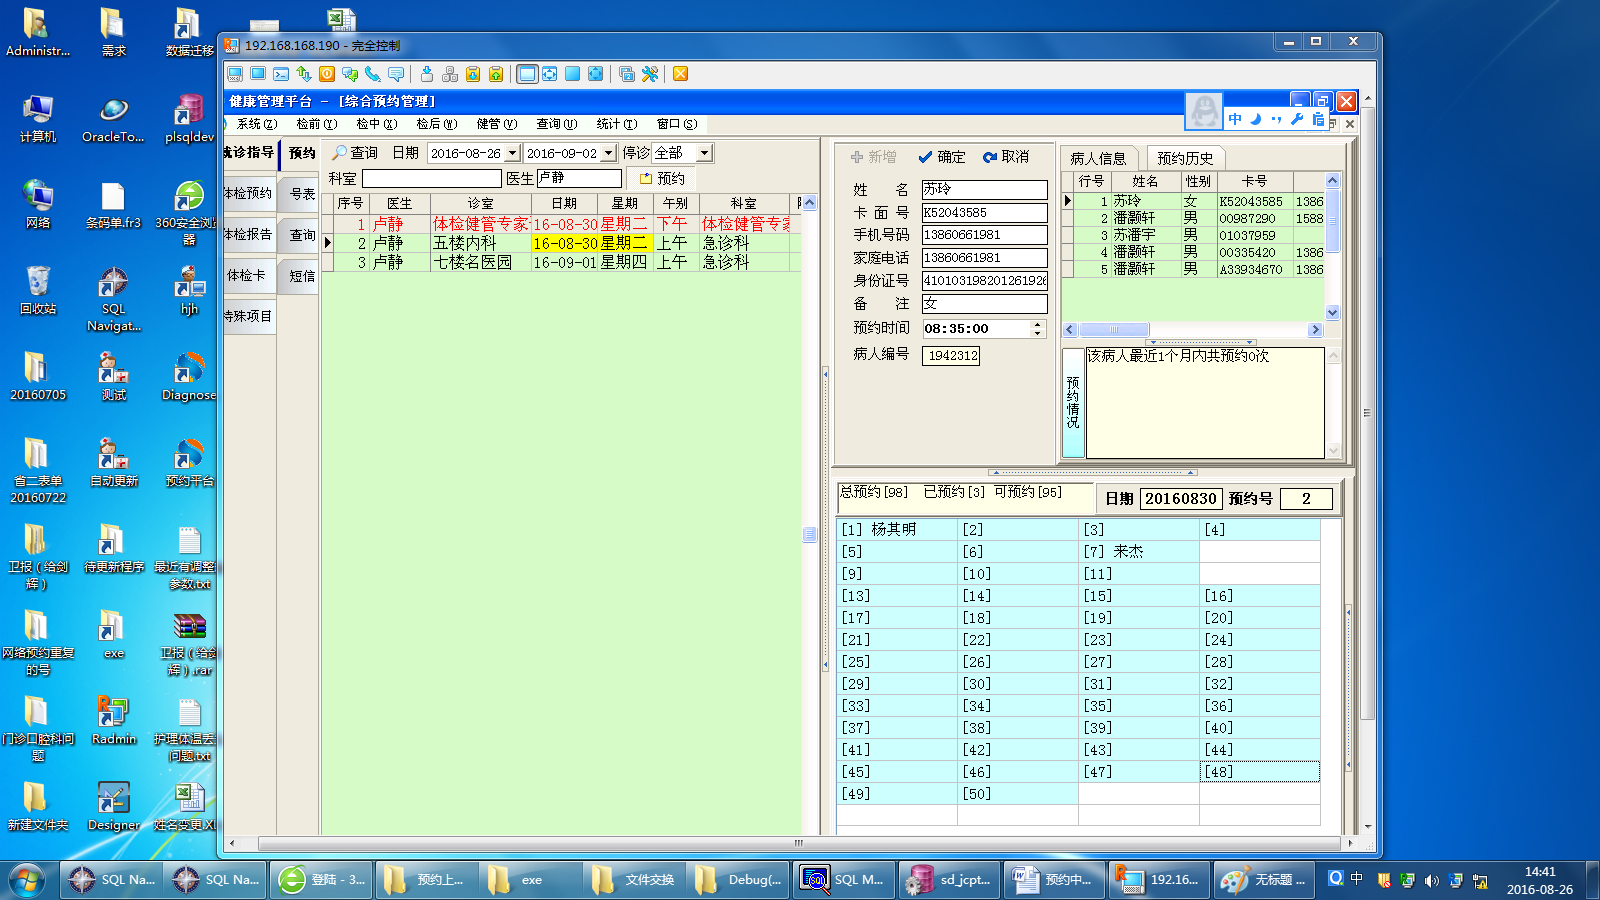Open the 检前 menu
This screenshot has height=900, width=1600.
click(x=316, y=124)
